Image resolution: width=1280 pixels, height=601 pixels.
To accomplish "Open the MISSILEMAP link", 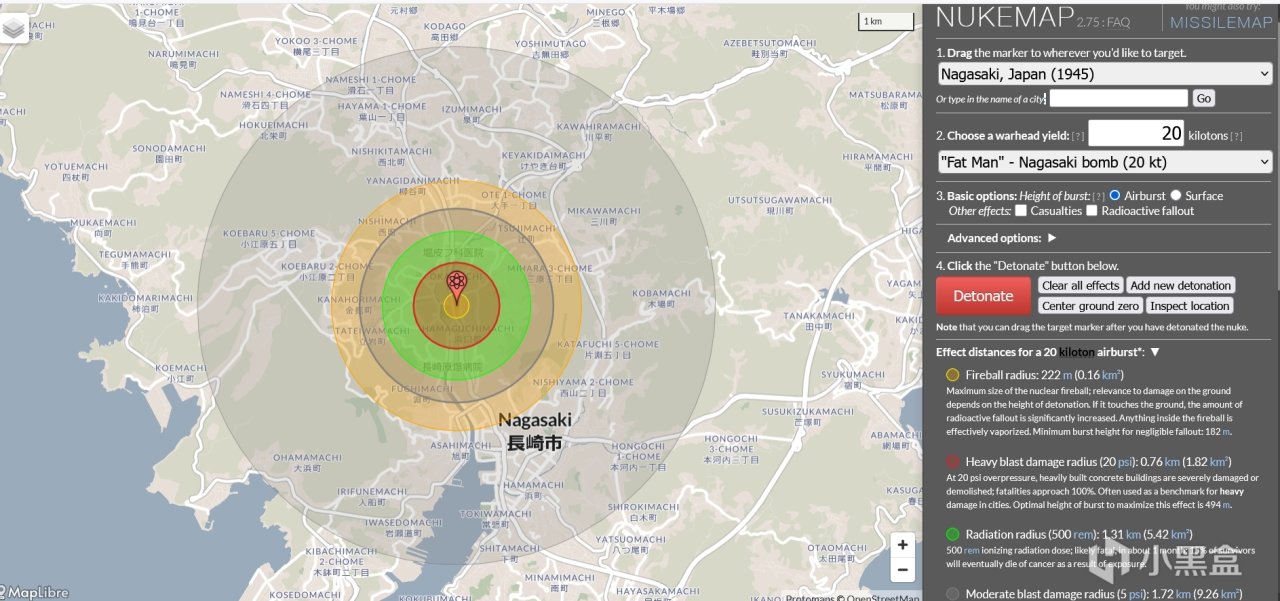I will click(x=1219, y=22).
